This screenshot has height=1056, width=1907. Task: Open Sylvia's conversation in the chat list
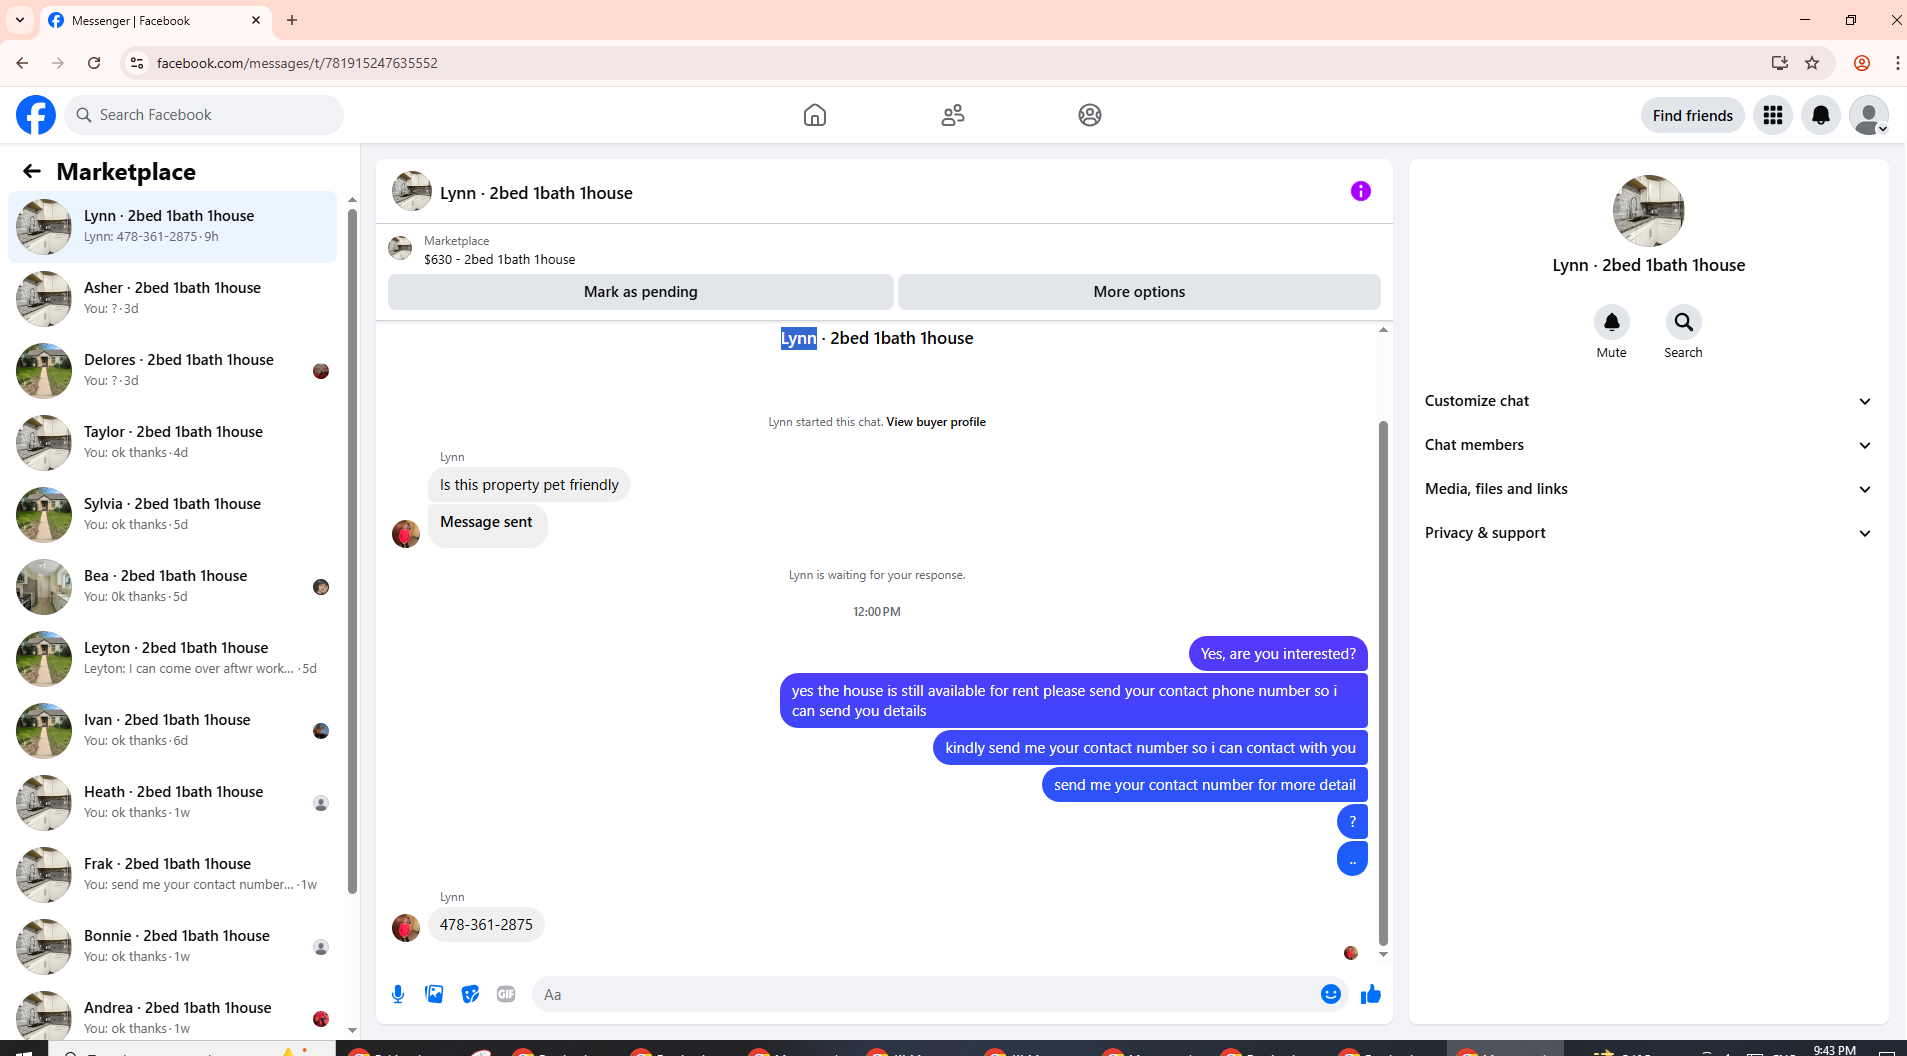(x=172, y=515)
